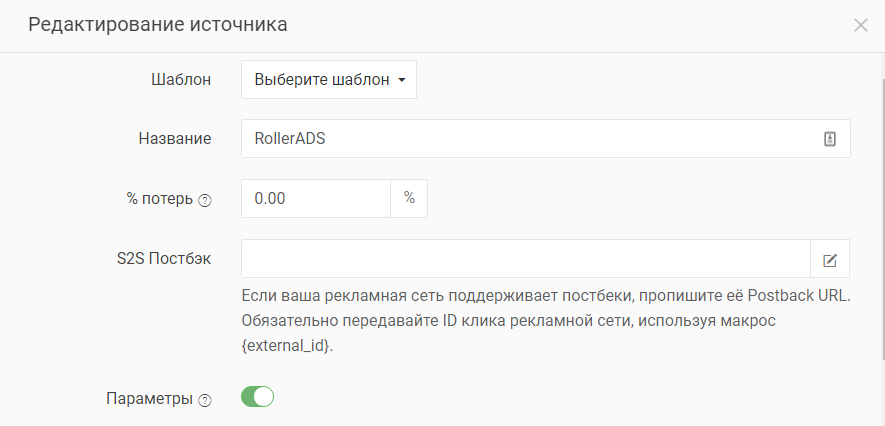This screenshot has height=426, width=885.
Task: Click the '%' addon beside the losses field
Action: coord(409,198)
